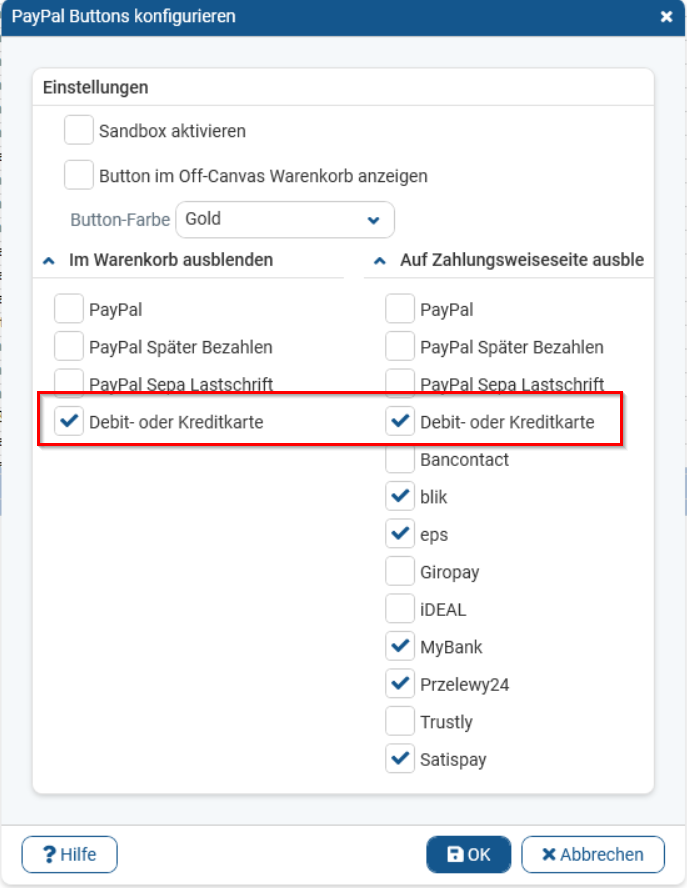The height and width of the screenshot is (888, 687).
Task: Disable the Przelewy24 checkbox
Action: [x=400, y=684]
